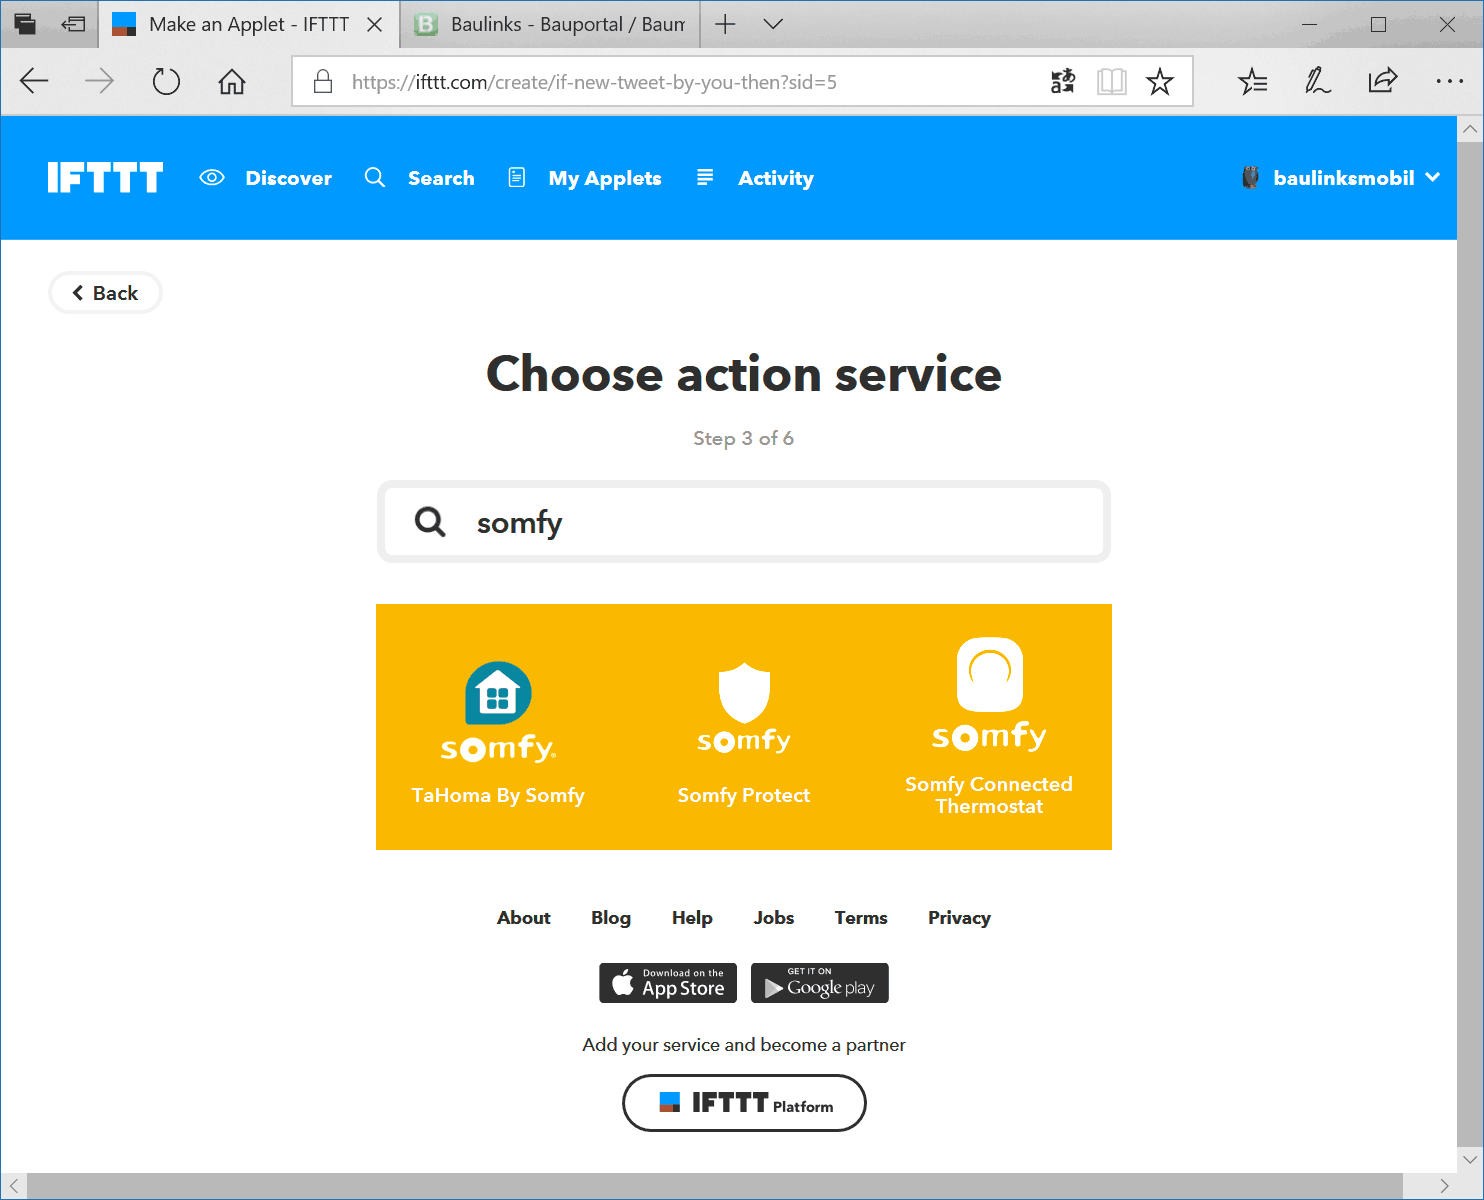
Task: Open the favorites hub icon
Action: pyautogui.click(x=1252, y=81)
